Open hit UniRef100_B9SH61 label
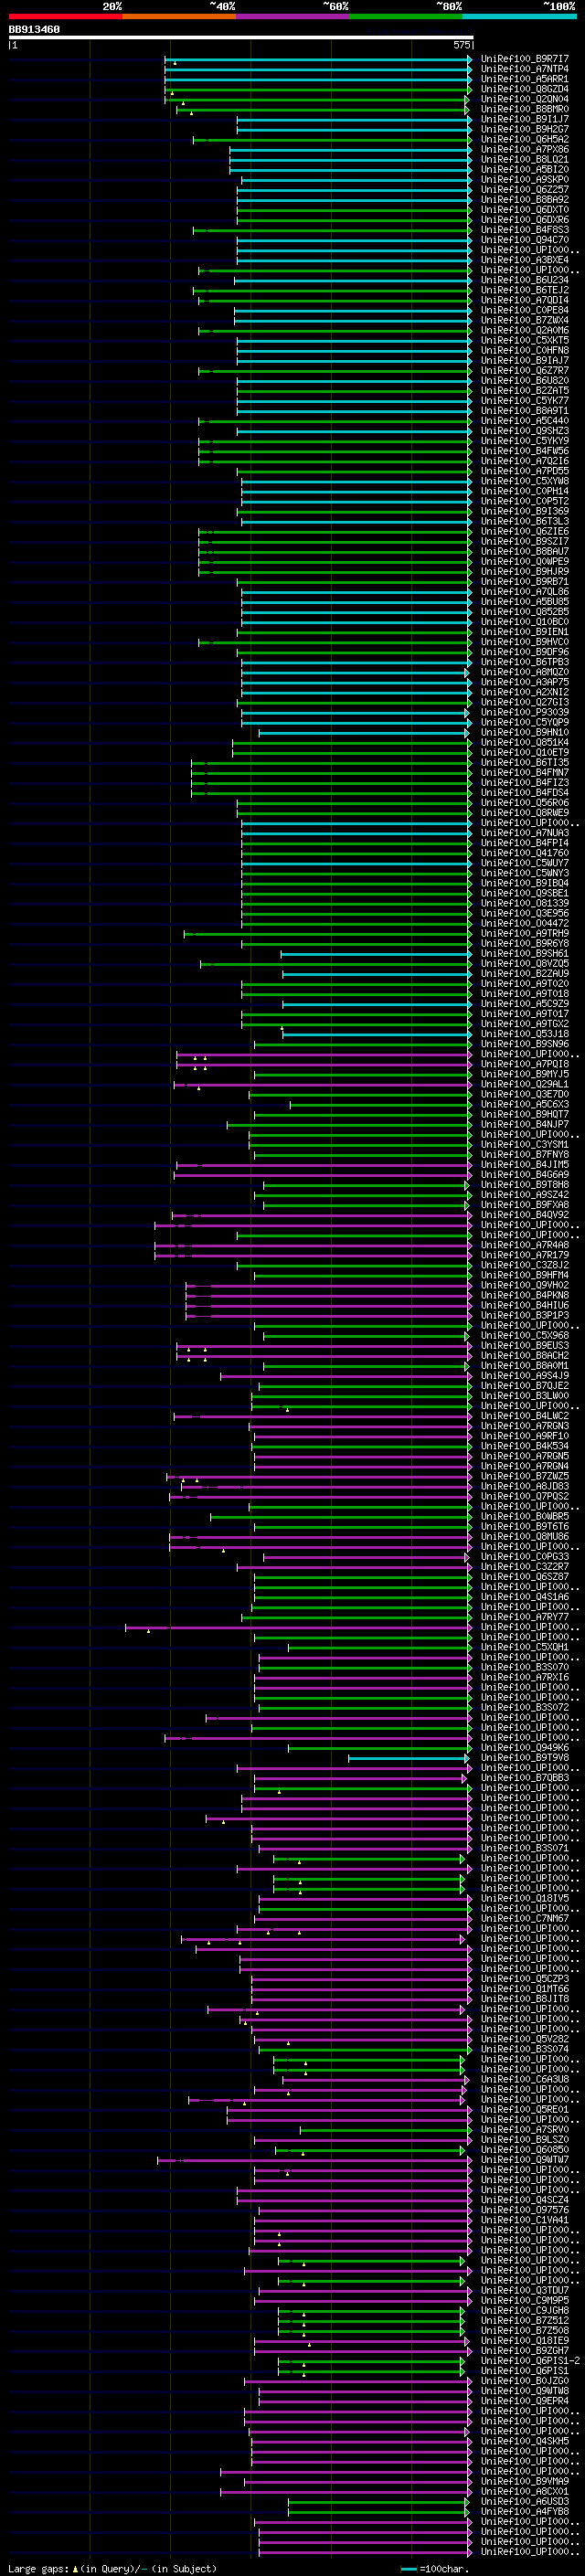Screen dimensions: 585x2576 [525, 953]
